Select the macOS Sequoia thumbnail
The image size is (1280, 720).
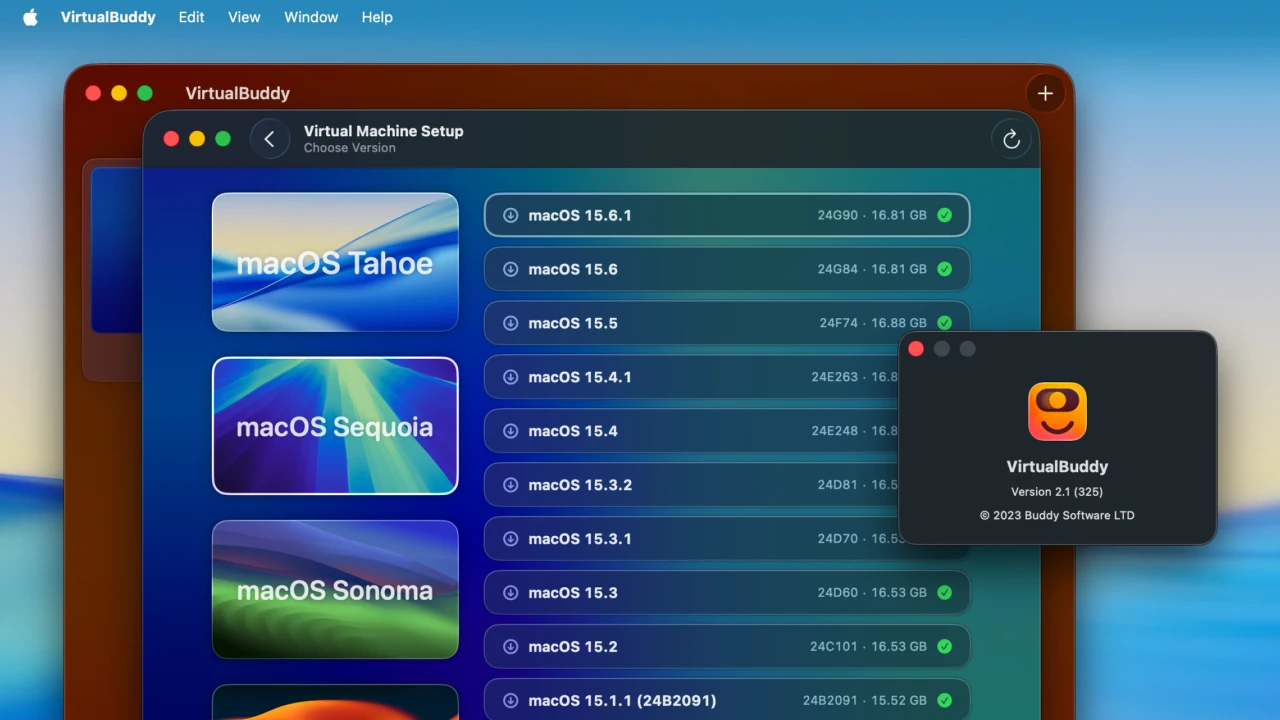[x=335, y=426]
